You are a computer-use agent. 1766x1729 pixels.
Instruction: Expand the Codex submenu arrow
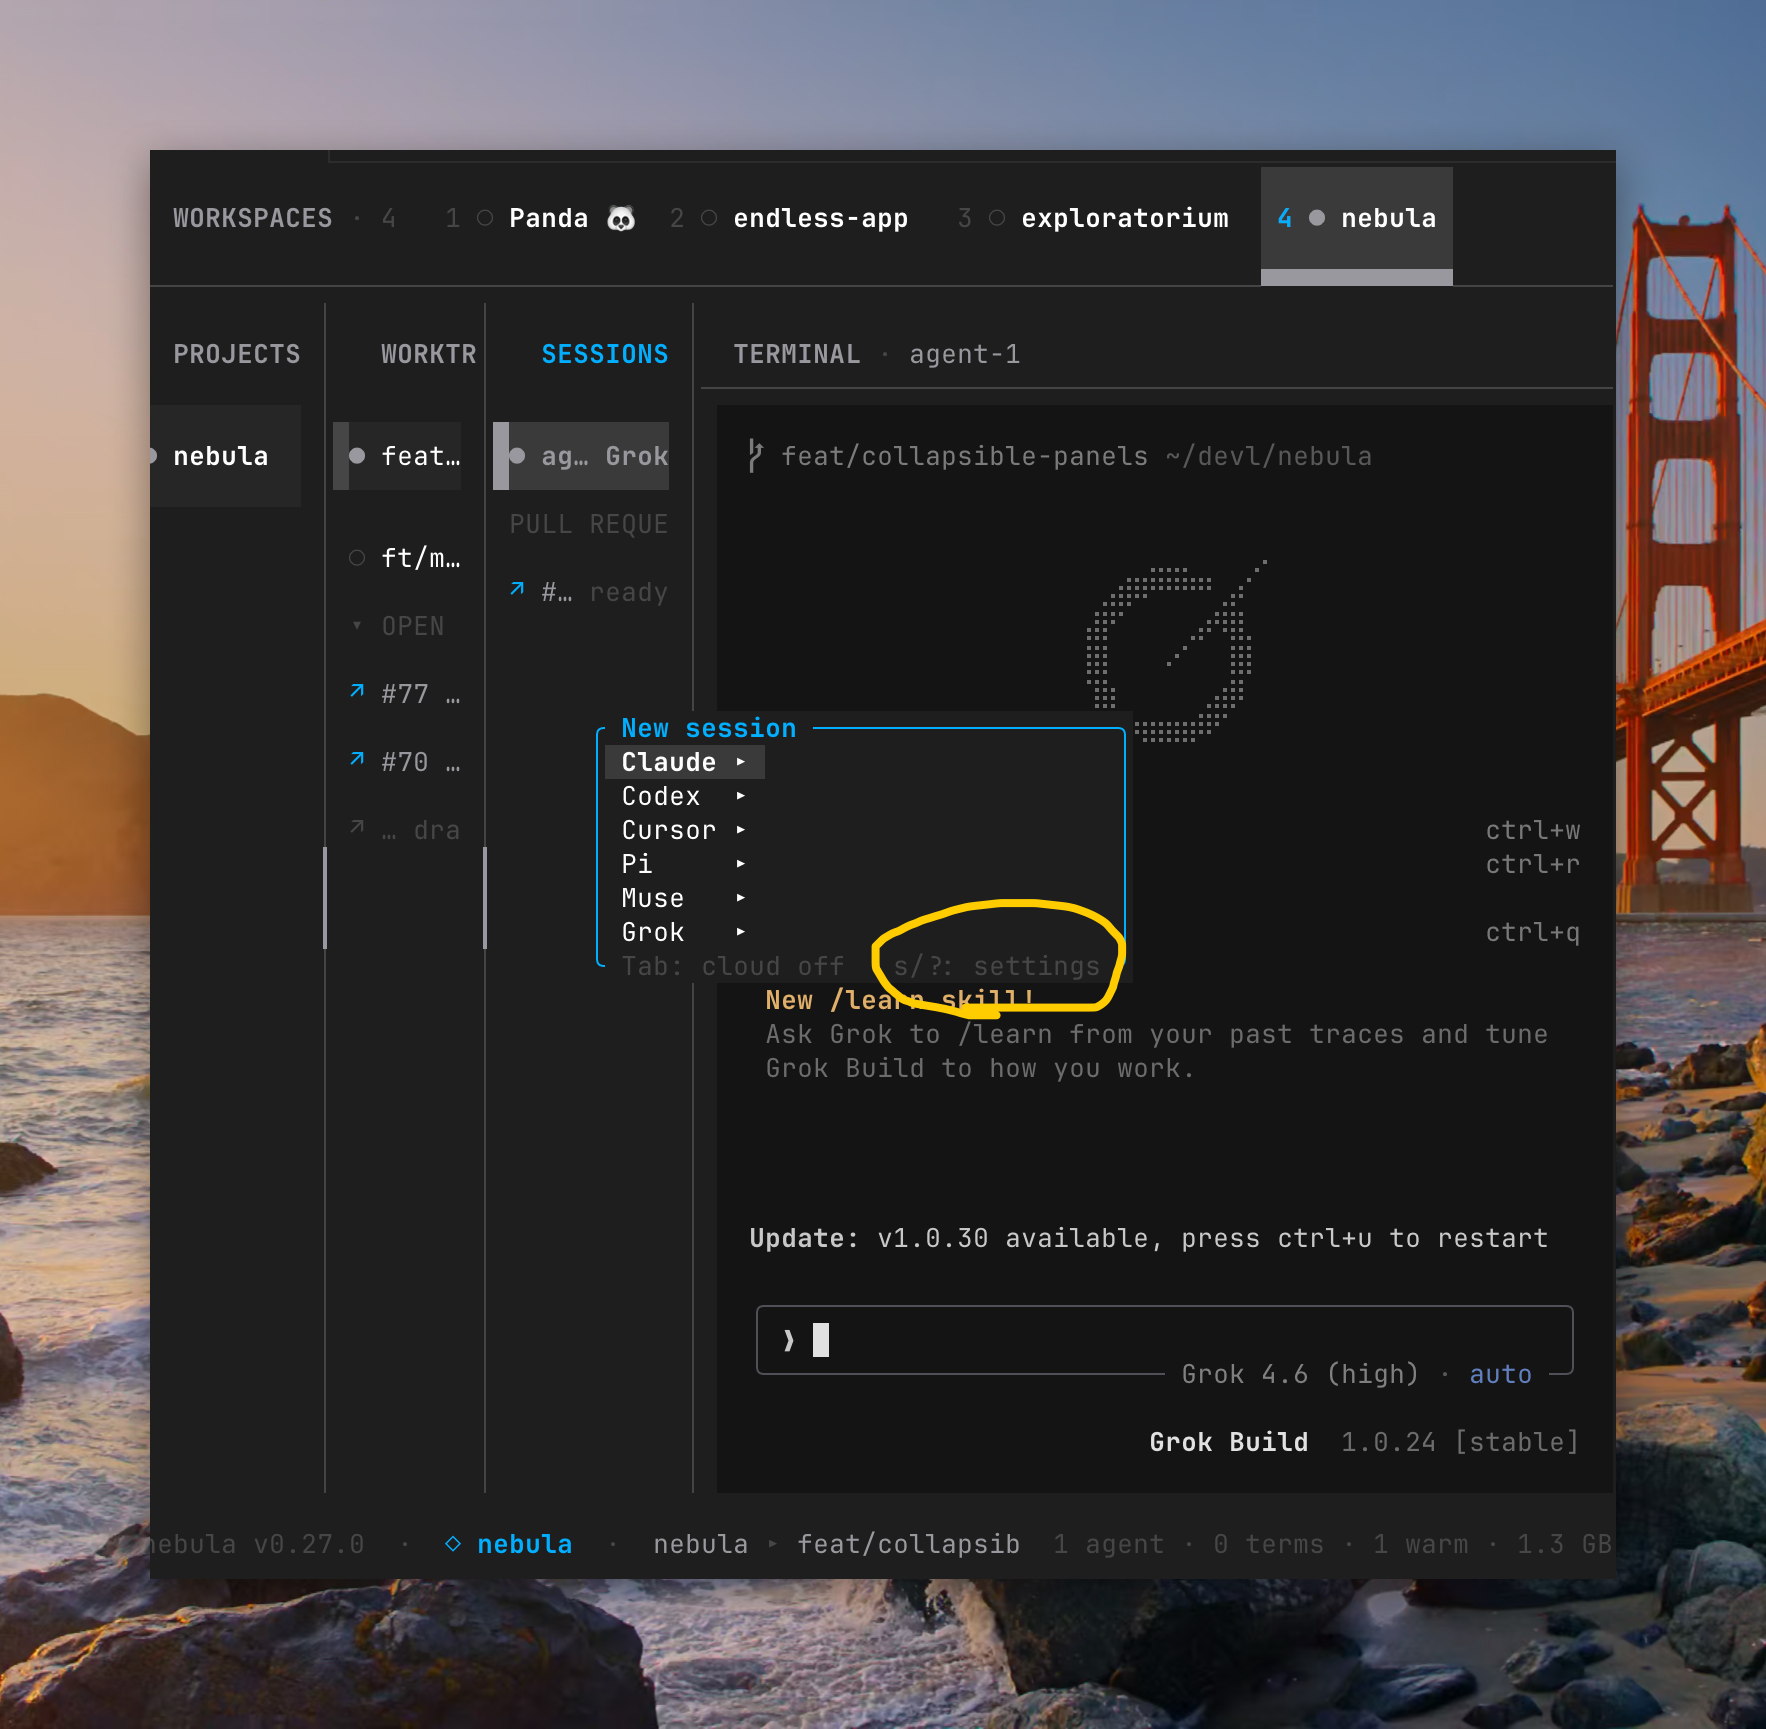(x=741, y=796)
